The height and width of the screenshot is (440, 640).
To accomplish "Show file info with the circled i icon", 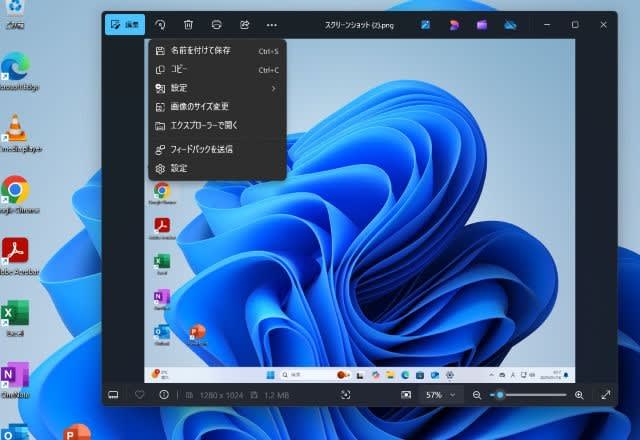I will point(164,395).
